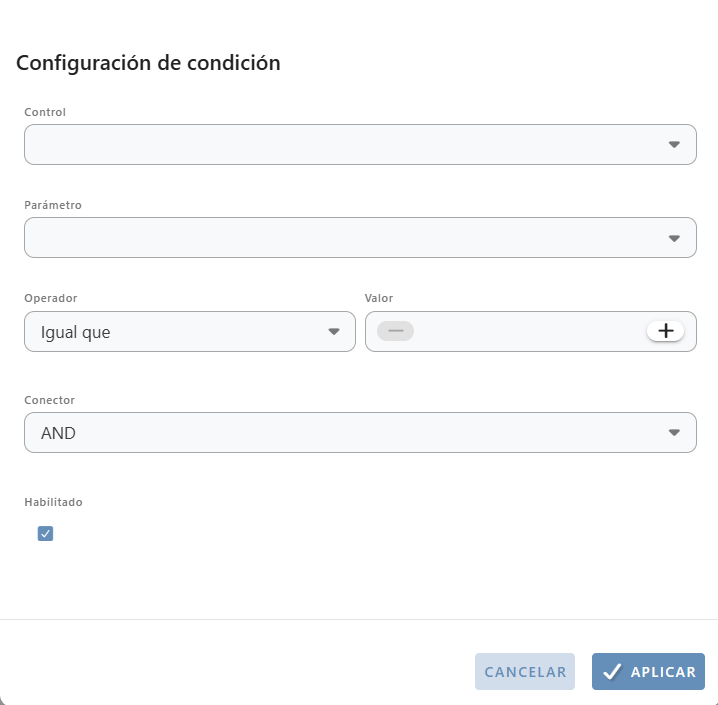Screen dimensions: 718x705
Task: Click the checkmark icon on the Aplicar button
Action: click(612, 672)
